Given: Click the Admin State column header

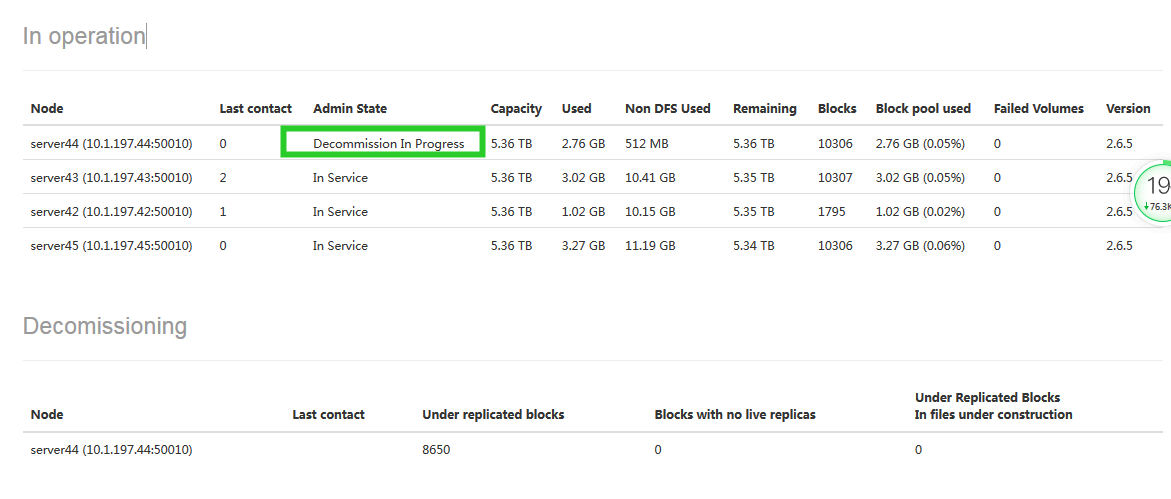Looking at the screenshot, I should 349,109.
